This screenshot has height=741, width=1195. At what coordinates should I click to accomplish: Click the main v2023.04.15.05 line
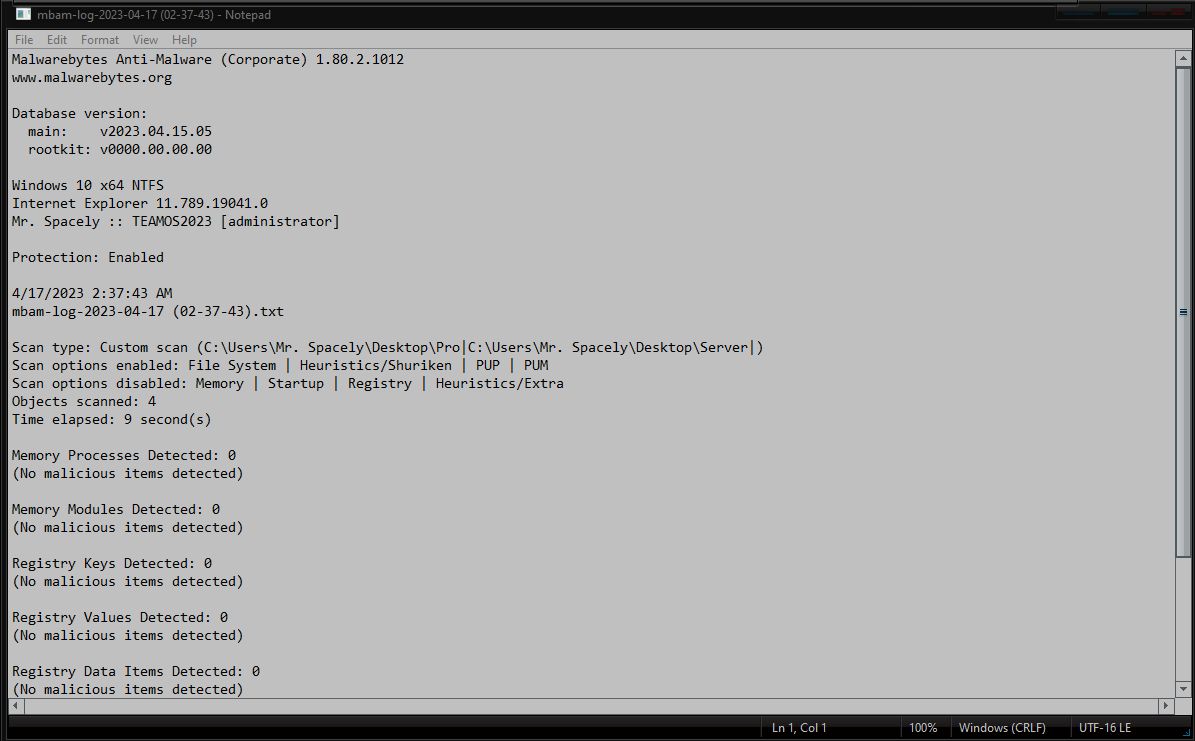120,131
